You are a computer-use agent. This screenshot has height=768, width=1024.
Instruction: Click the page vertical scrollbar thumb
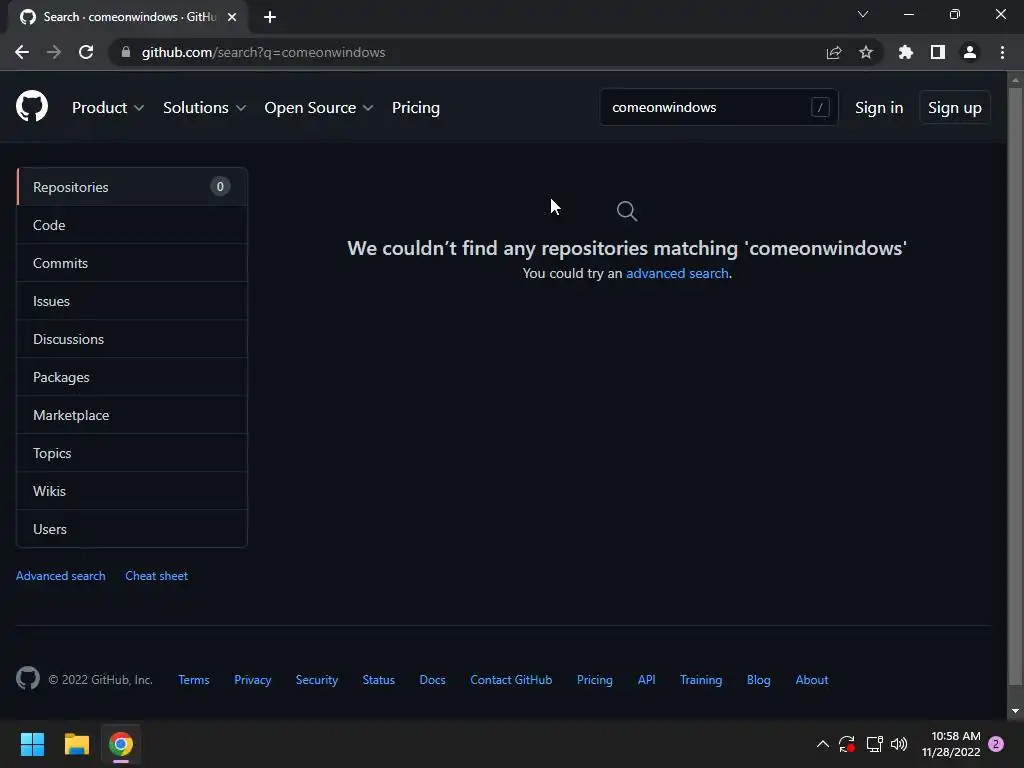(1015, 387)
